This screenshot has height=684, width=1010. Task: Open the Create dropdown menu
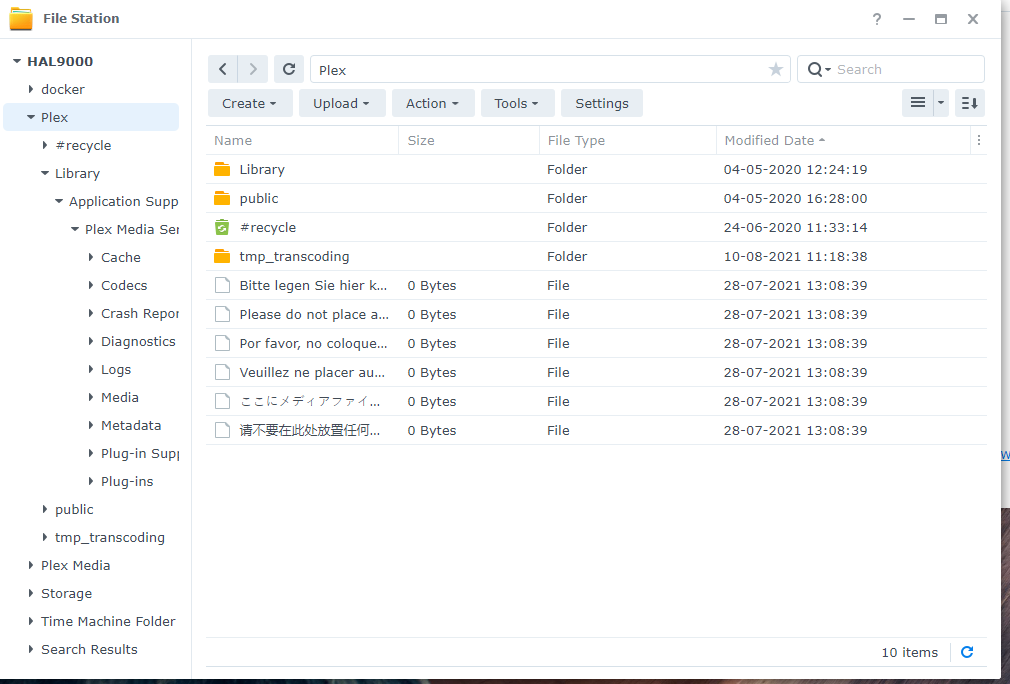click(250, 103)
